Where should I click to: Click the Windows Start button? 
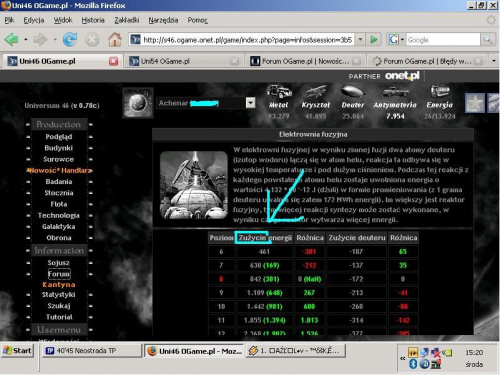[17, 351]
